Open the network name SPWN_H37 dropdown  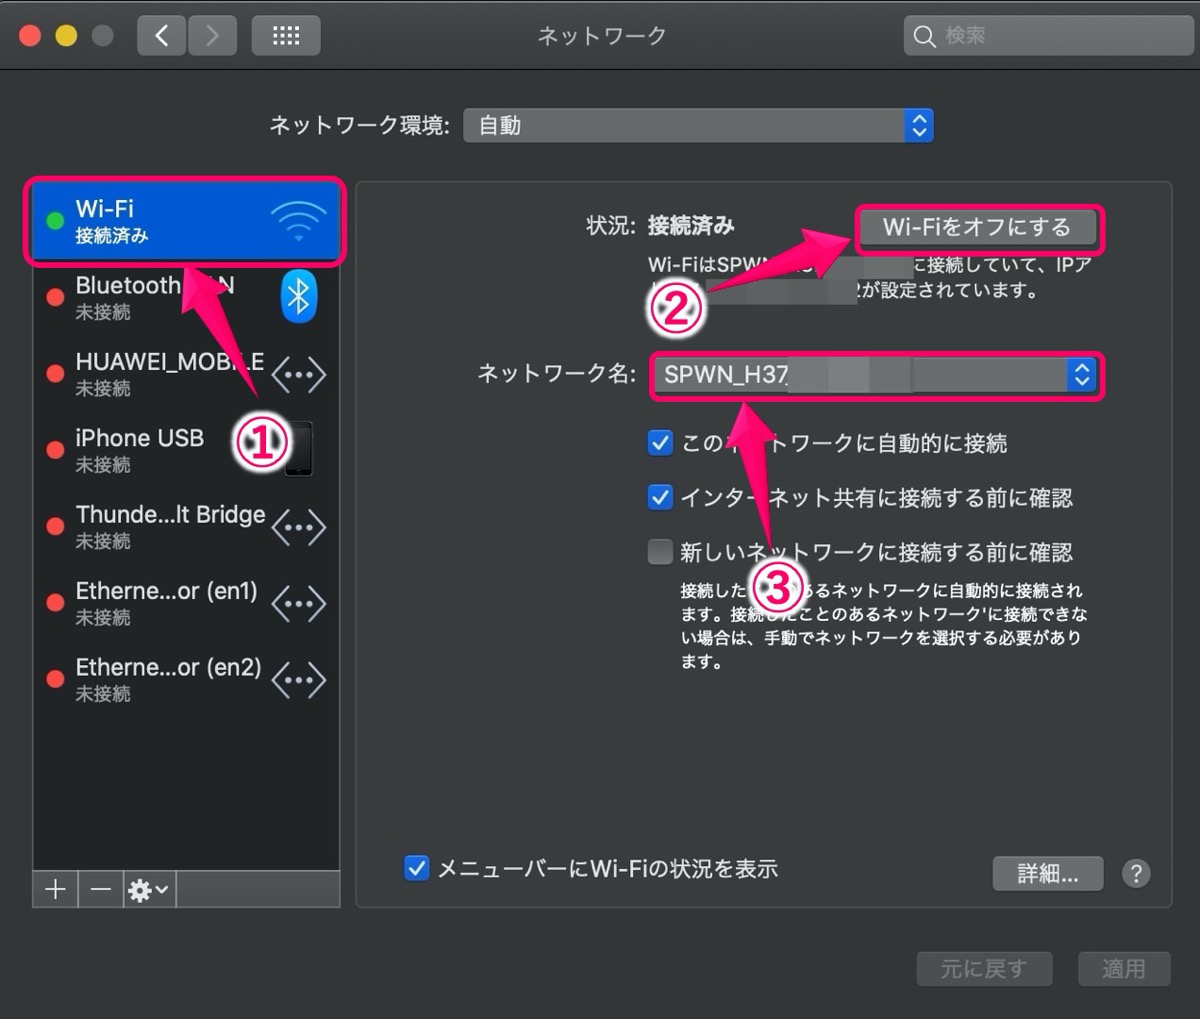[877, 375]
